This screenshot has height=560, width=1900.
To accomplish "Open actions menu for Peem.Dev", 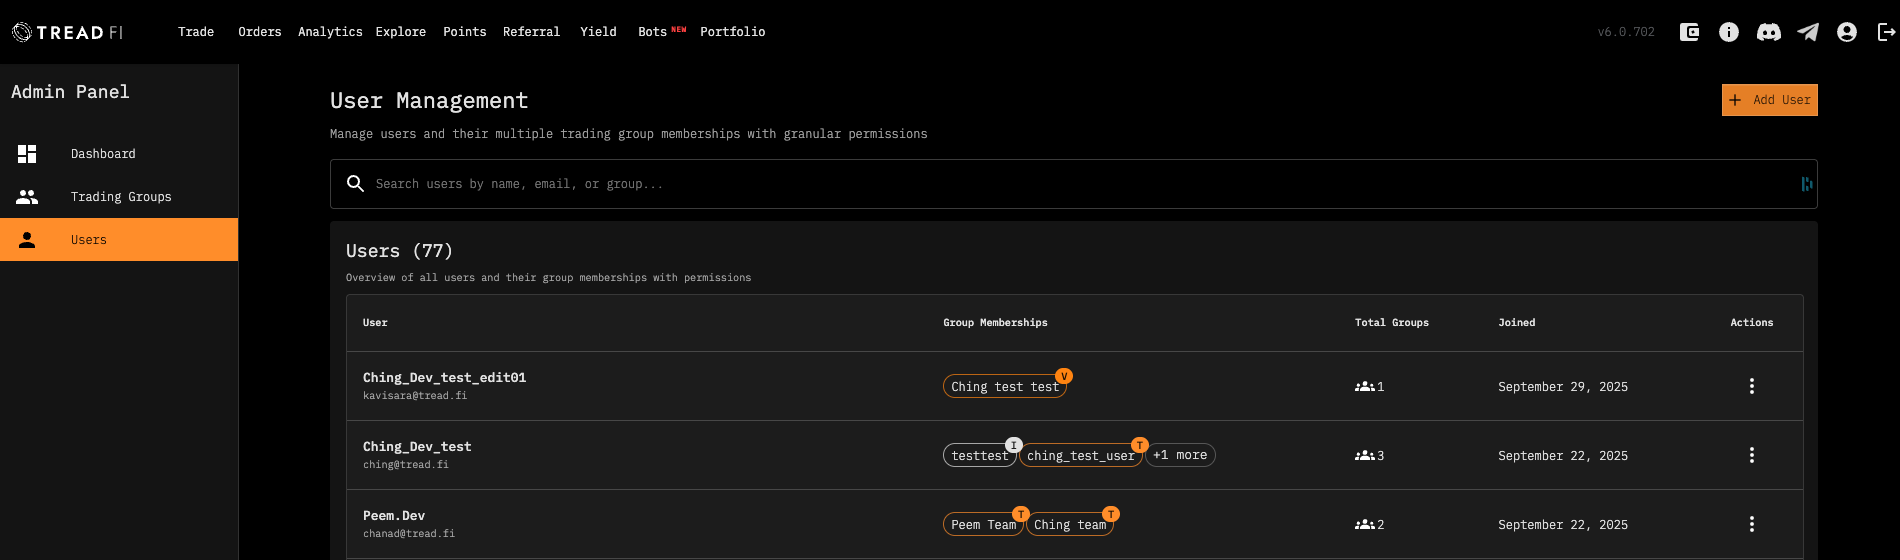I will [x=1751, y=524].
